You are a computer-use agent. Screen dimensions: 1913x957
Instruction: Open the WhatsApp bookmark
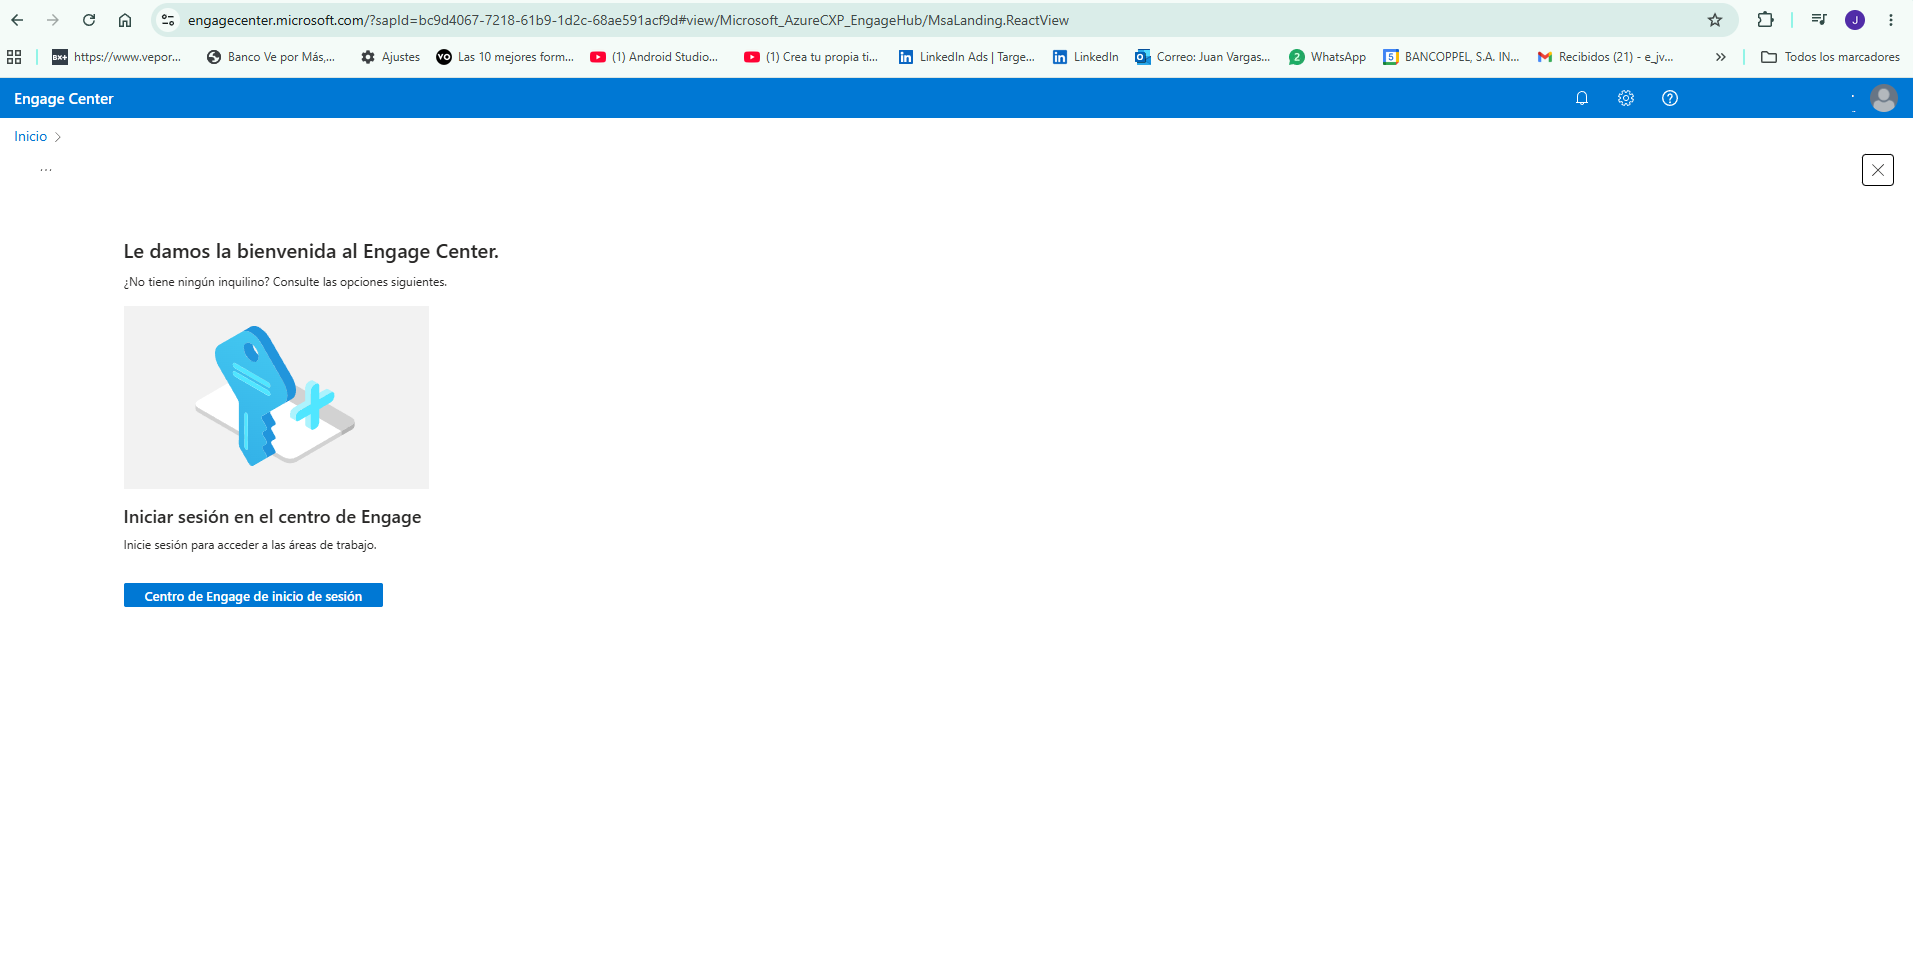coord(1328,57)
